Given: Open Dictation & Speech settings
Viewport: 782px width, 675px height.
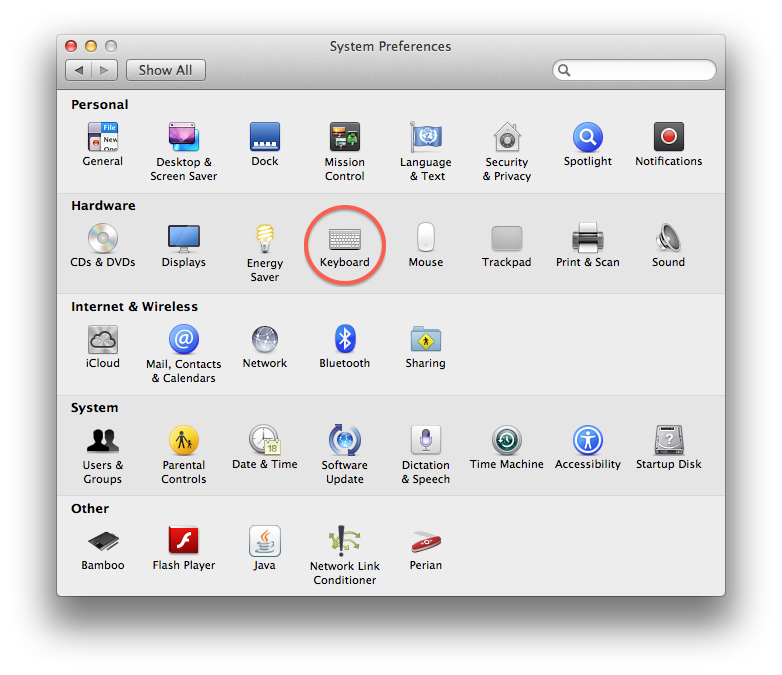Looking at the screenshot, I should 425,441.
